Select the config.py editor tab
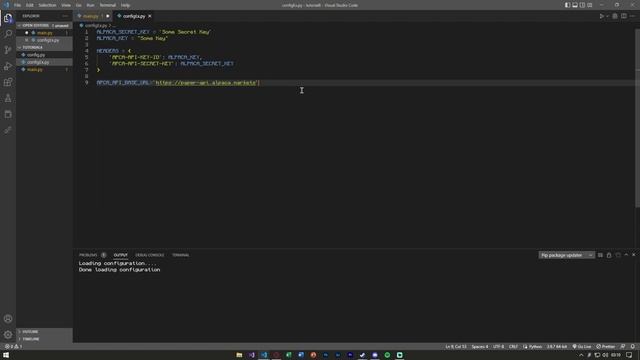 pos(134,16)
